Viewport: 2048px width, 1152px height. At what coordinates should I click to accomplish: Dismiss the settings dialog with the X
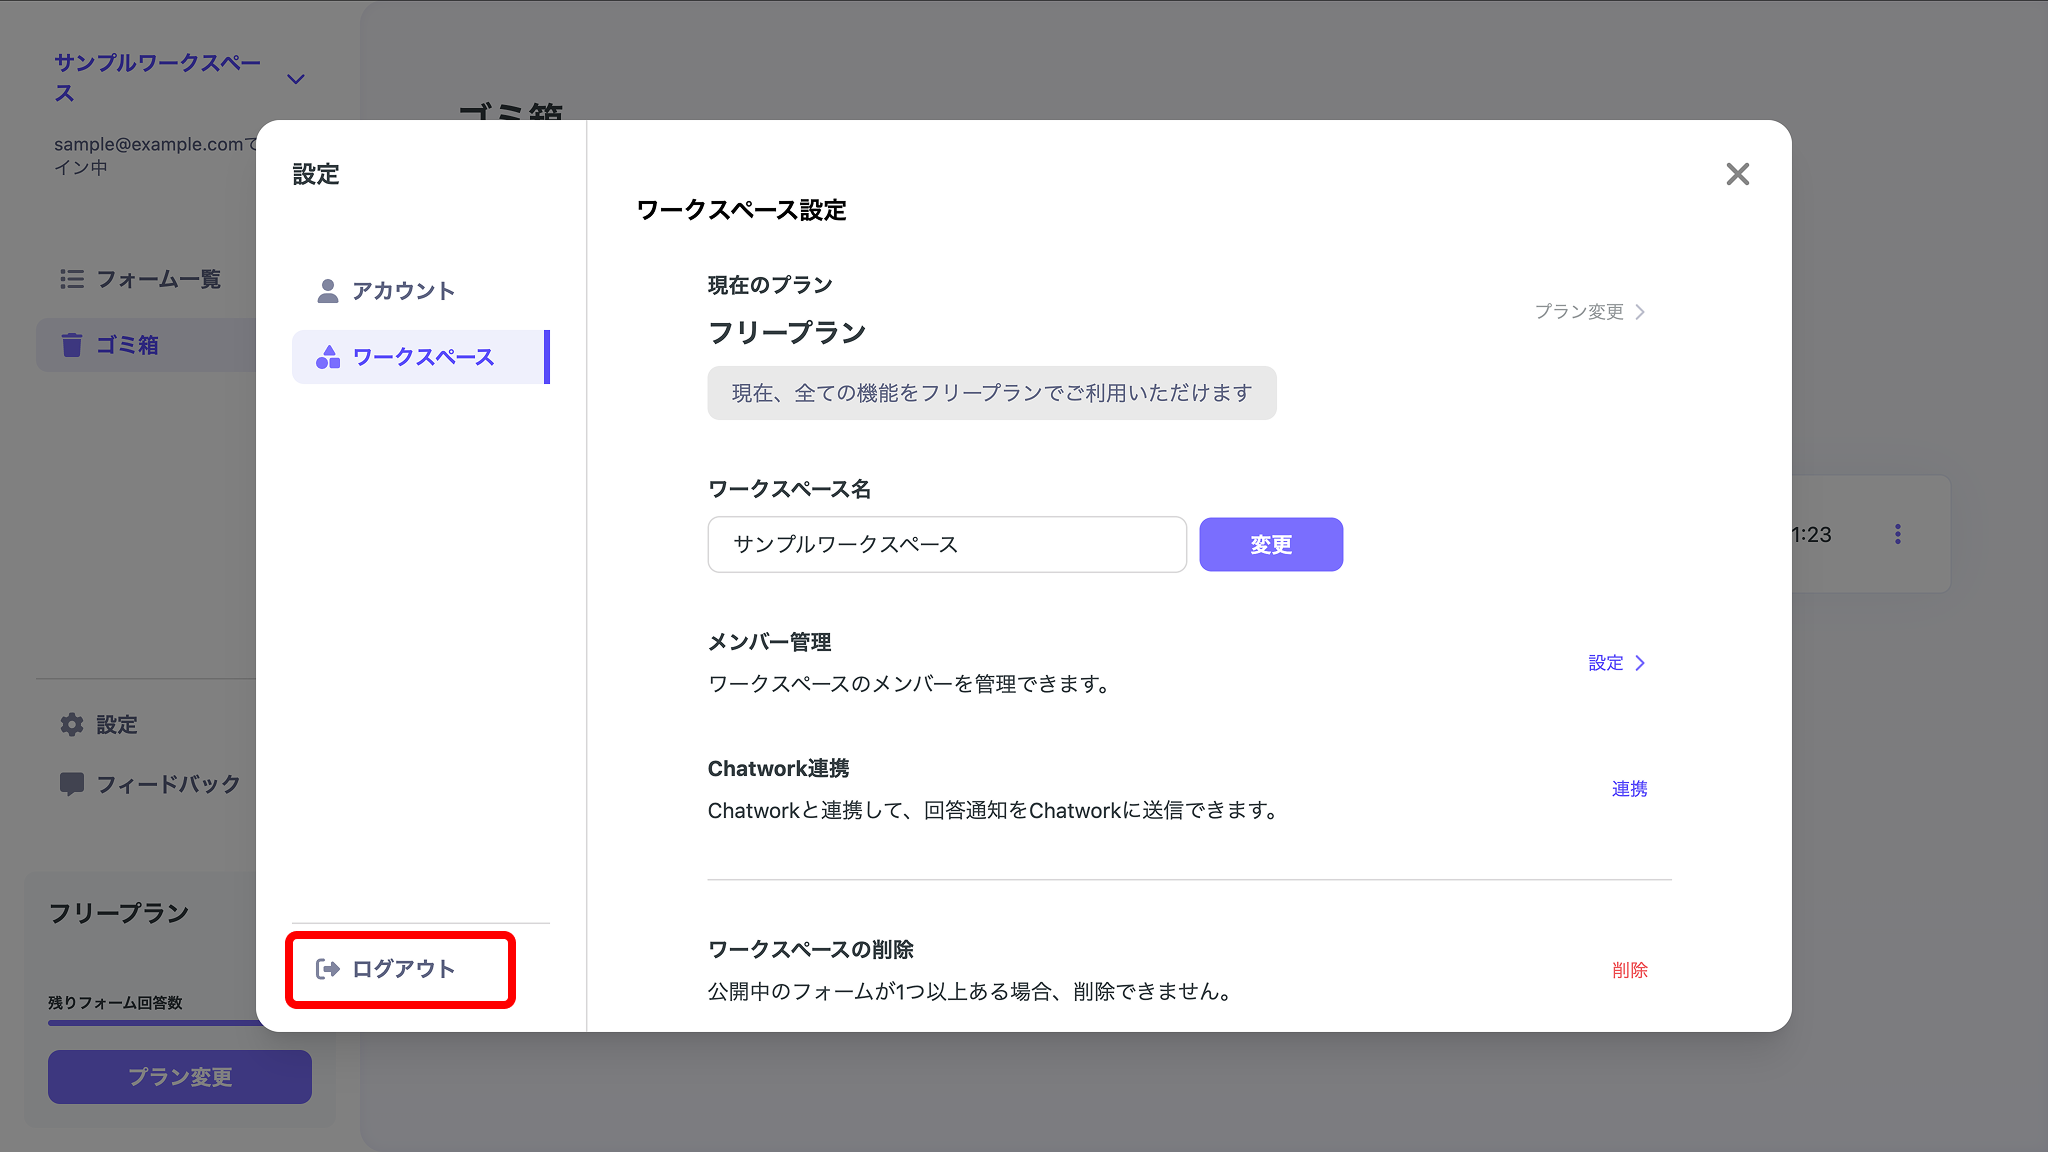coord(1737,174)
